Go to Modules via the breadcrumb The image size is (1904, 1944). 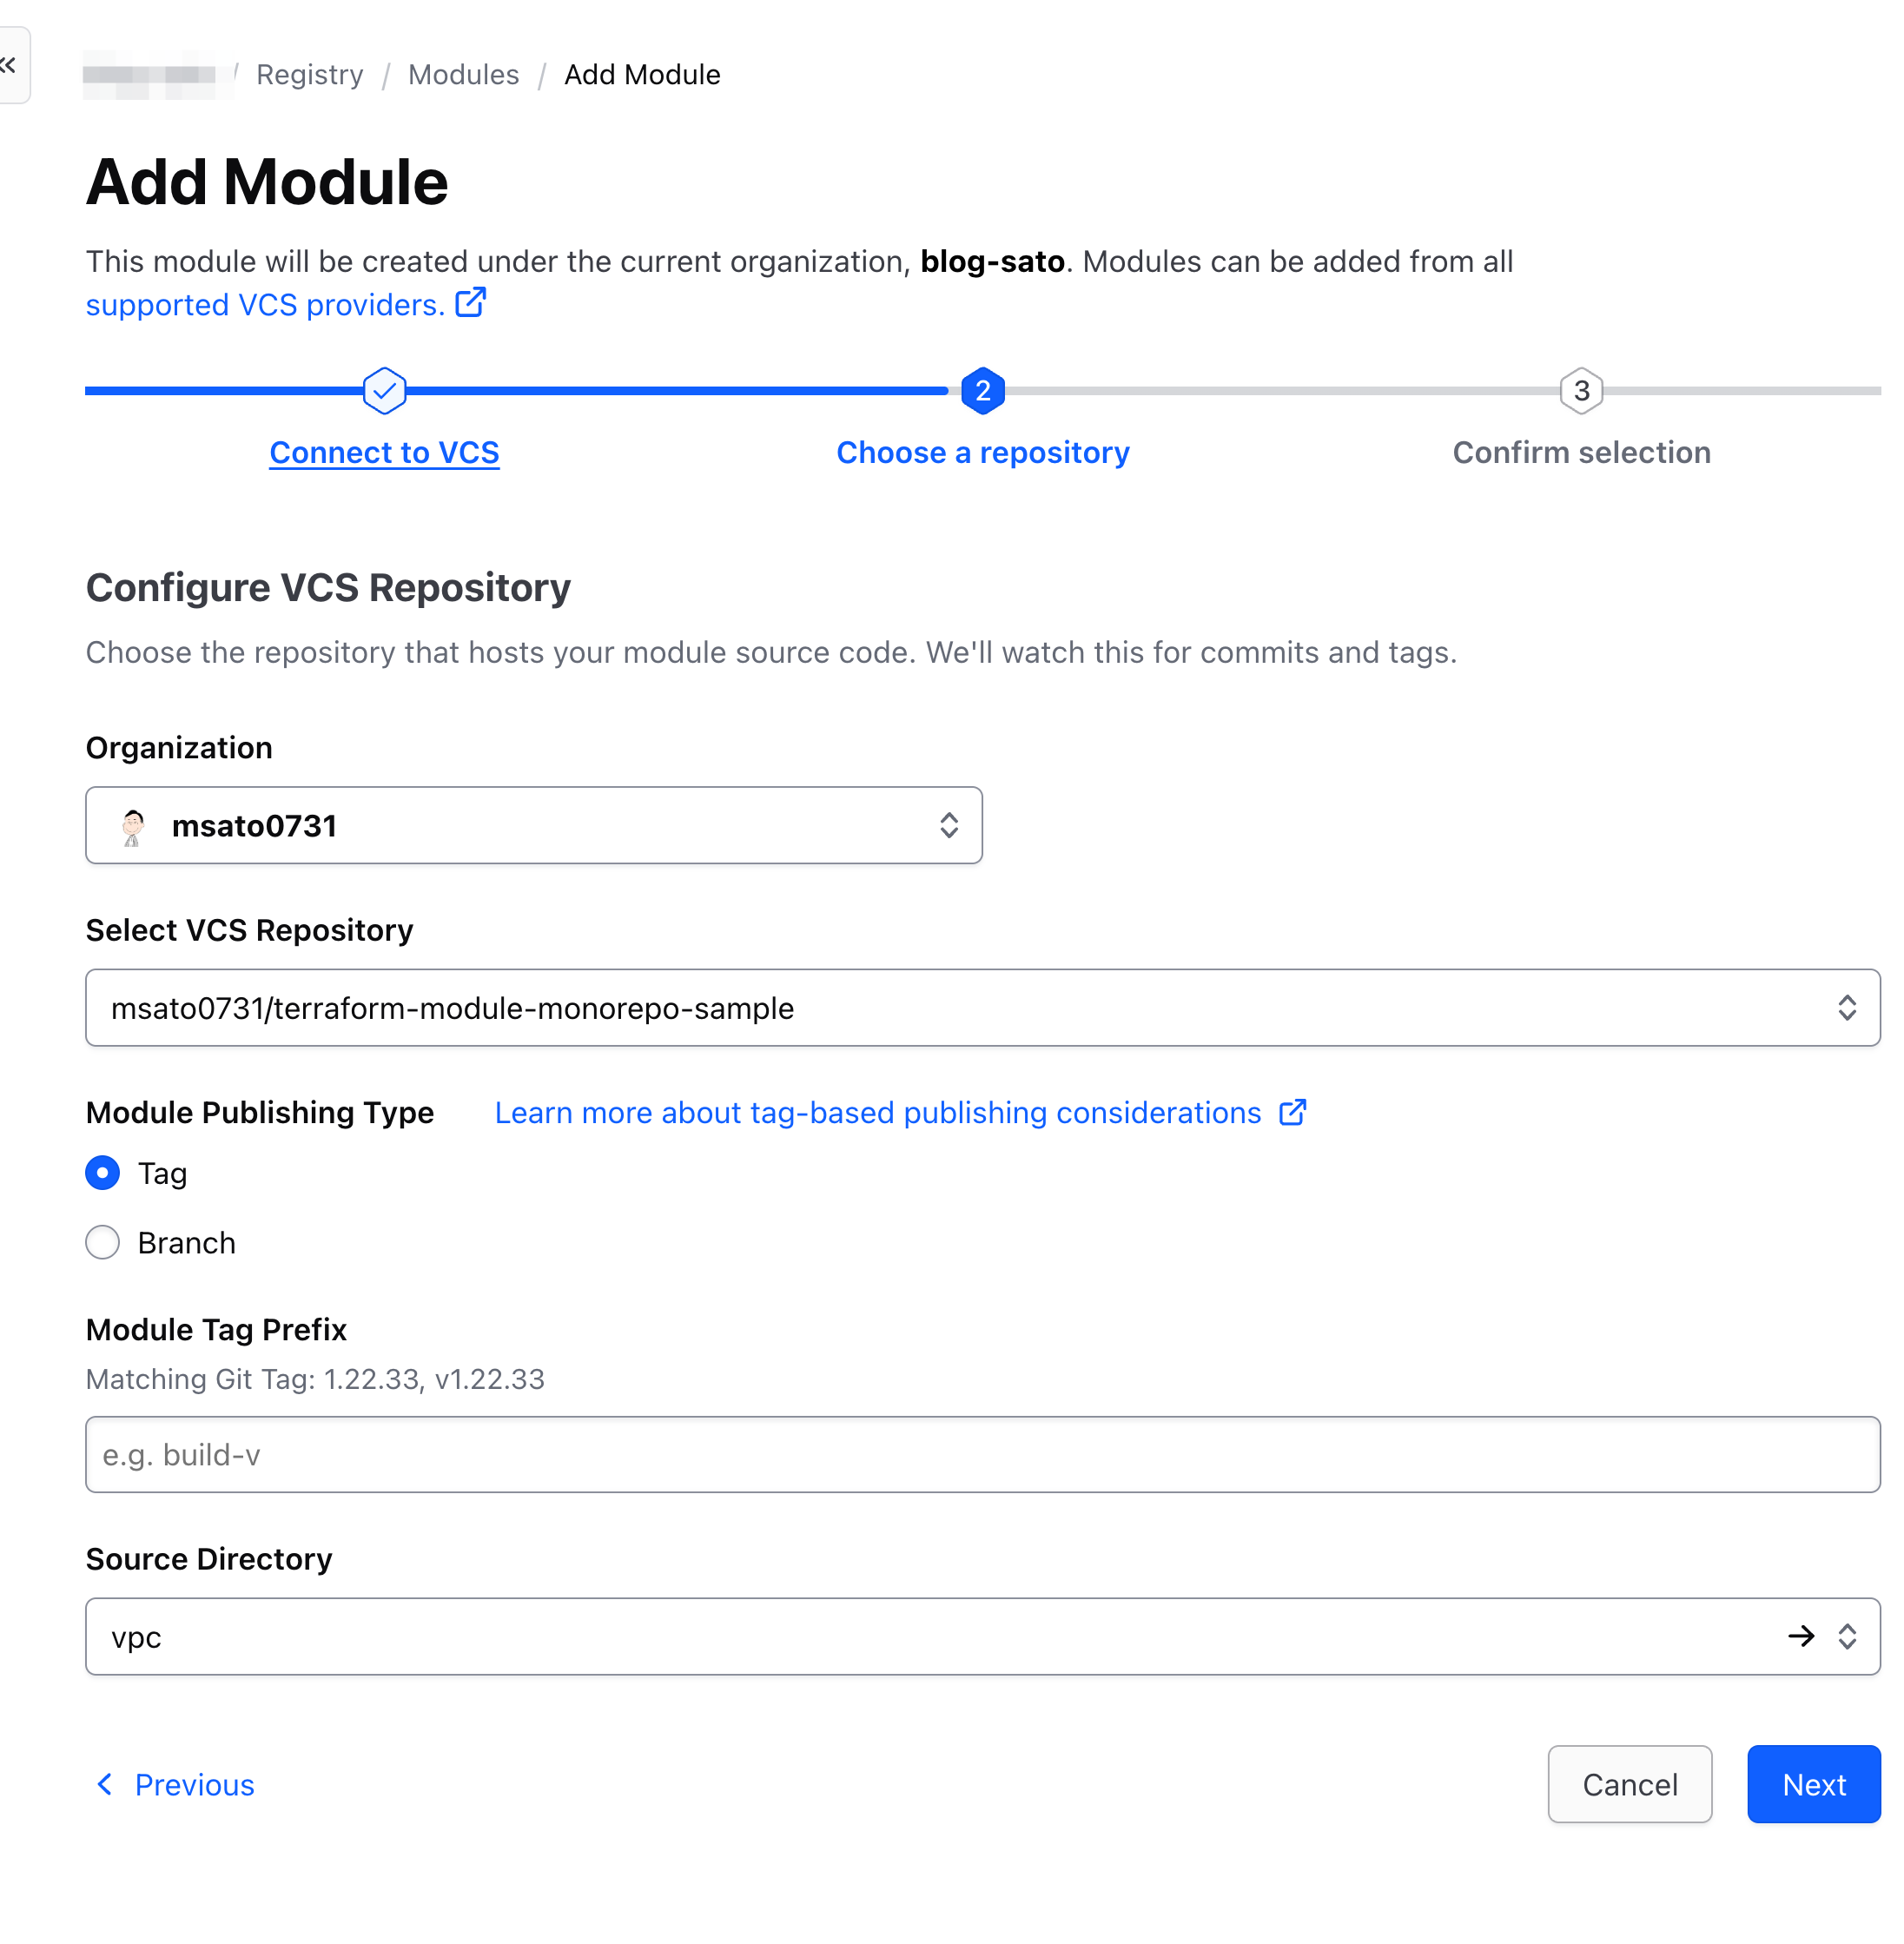coord(463,74)
